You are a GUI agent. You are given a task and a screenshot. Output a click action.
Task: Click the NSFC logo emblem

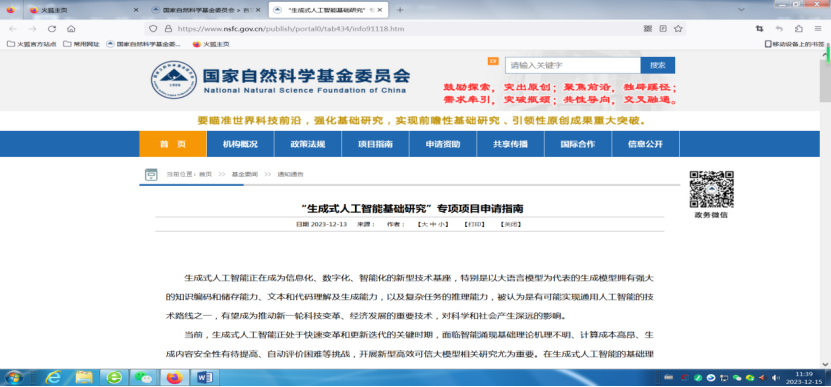[x=174, y=80]
